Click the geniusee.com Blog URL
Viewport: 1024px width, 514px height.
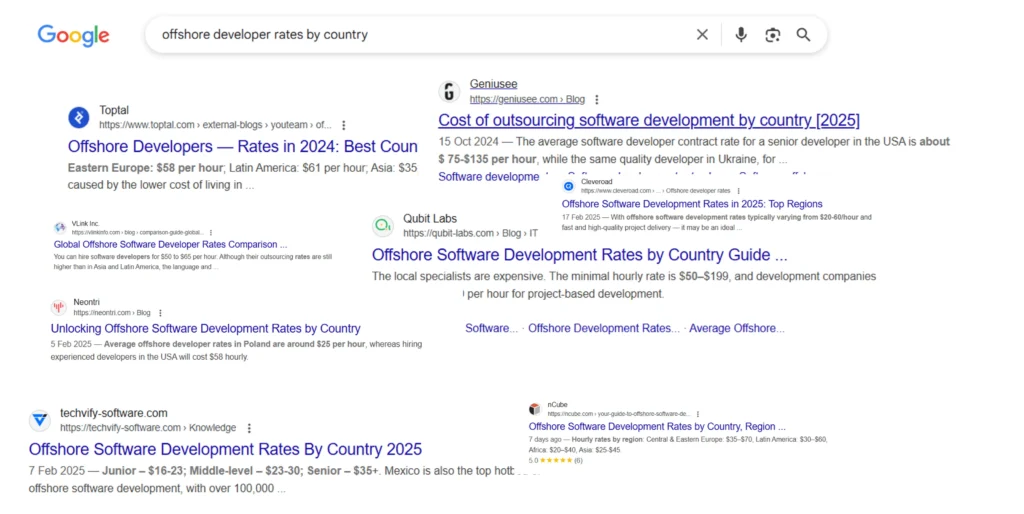click(527, 99)
